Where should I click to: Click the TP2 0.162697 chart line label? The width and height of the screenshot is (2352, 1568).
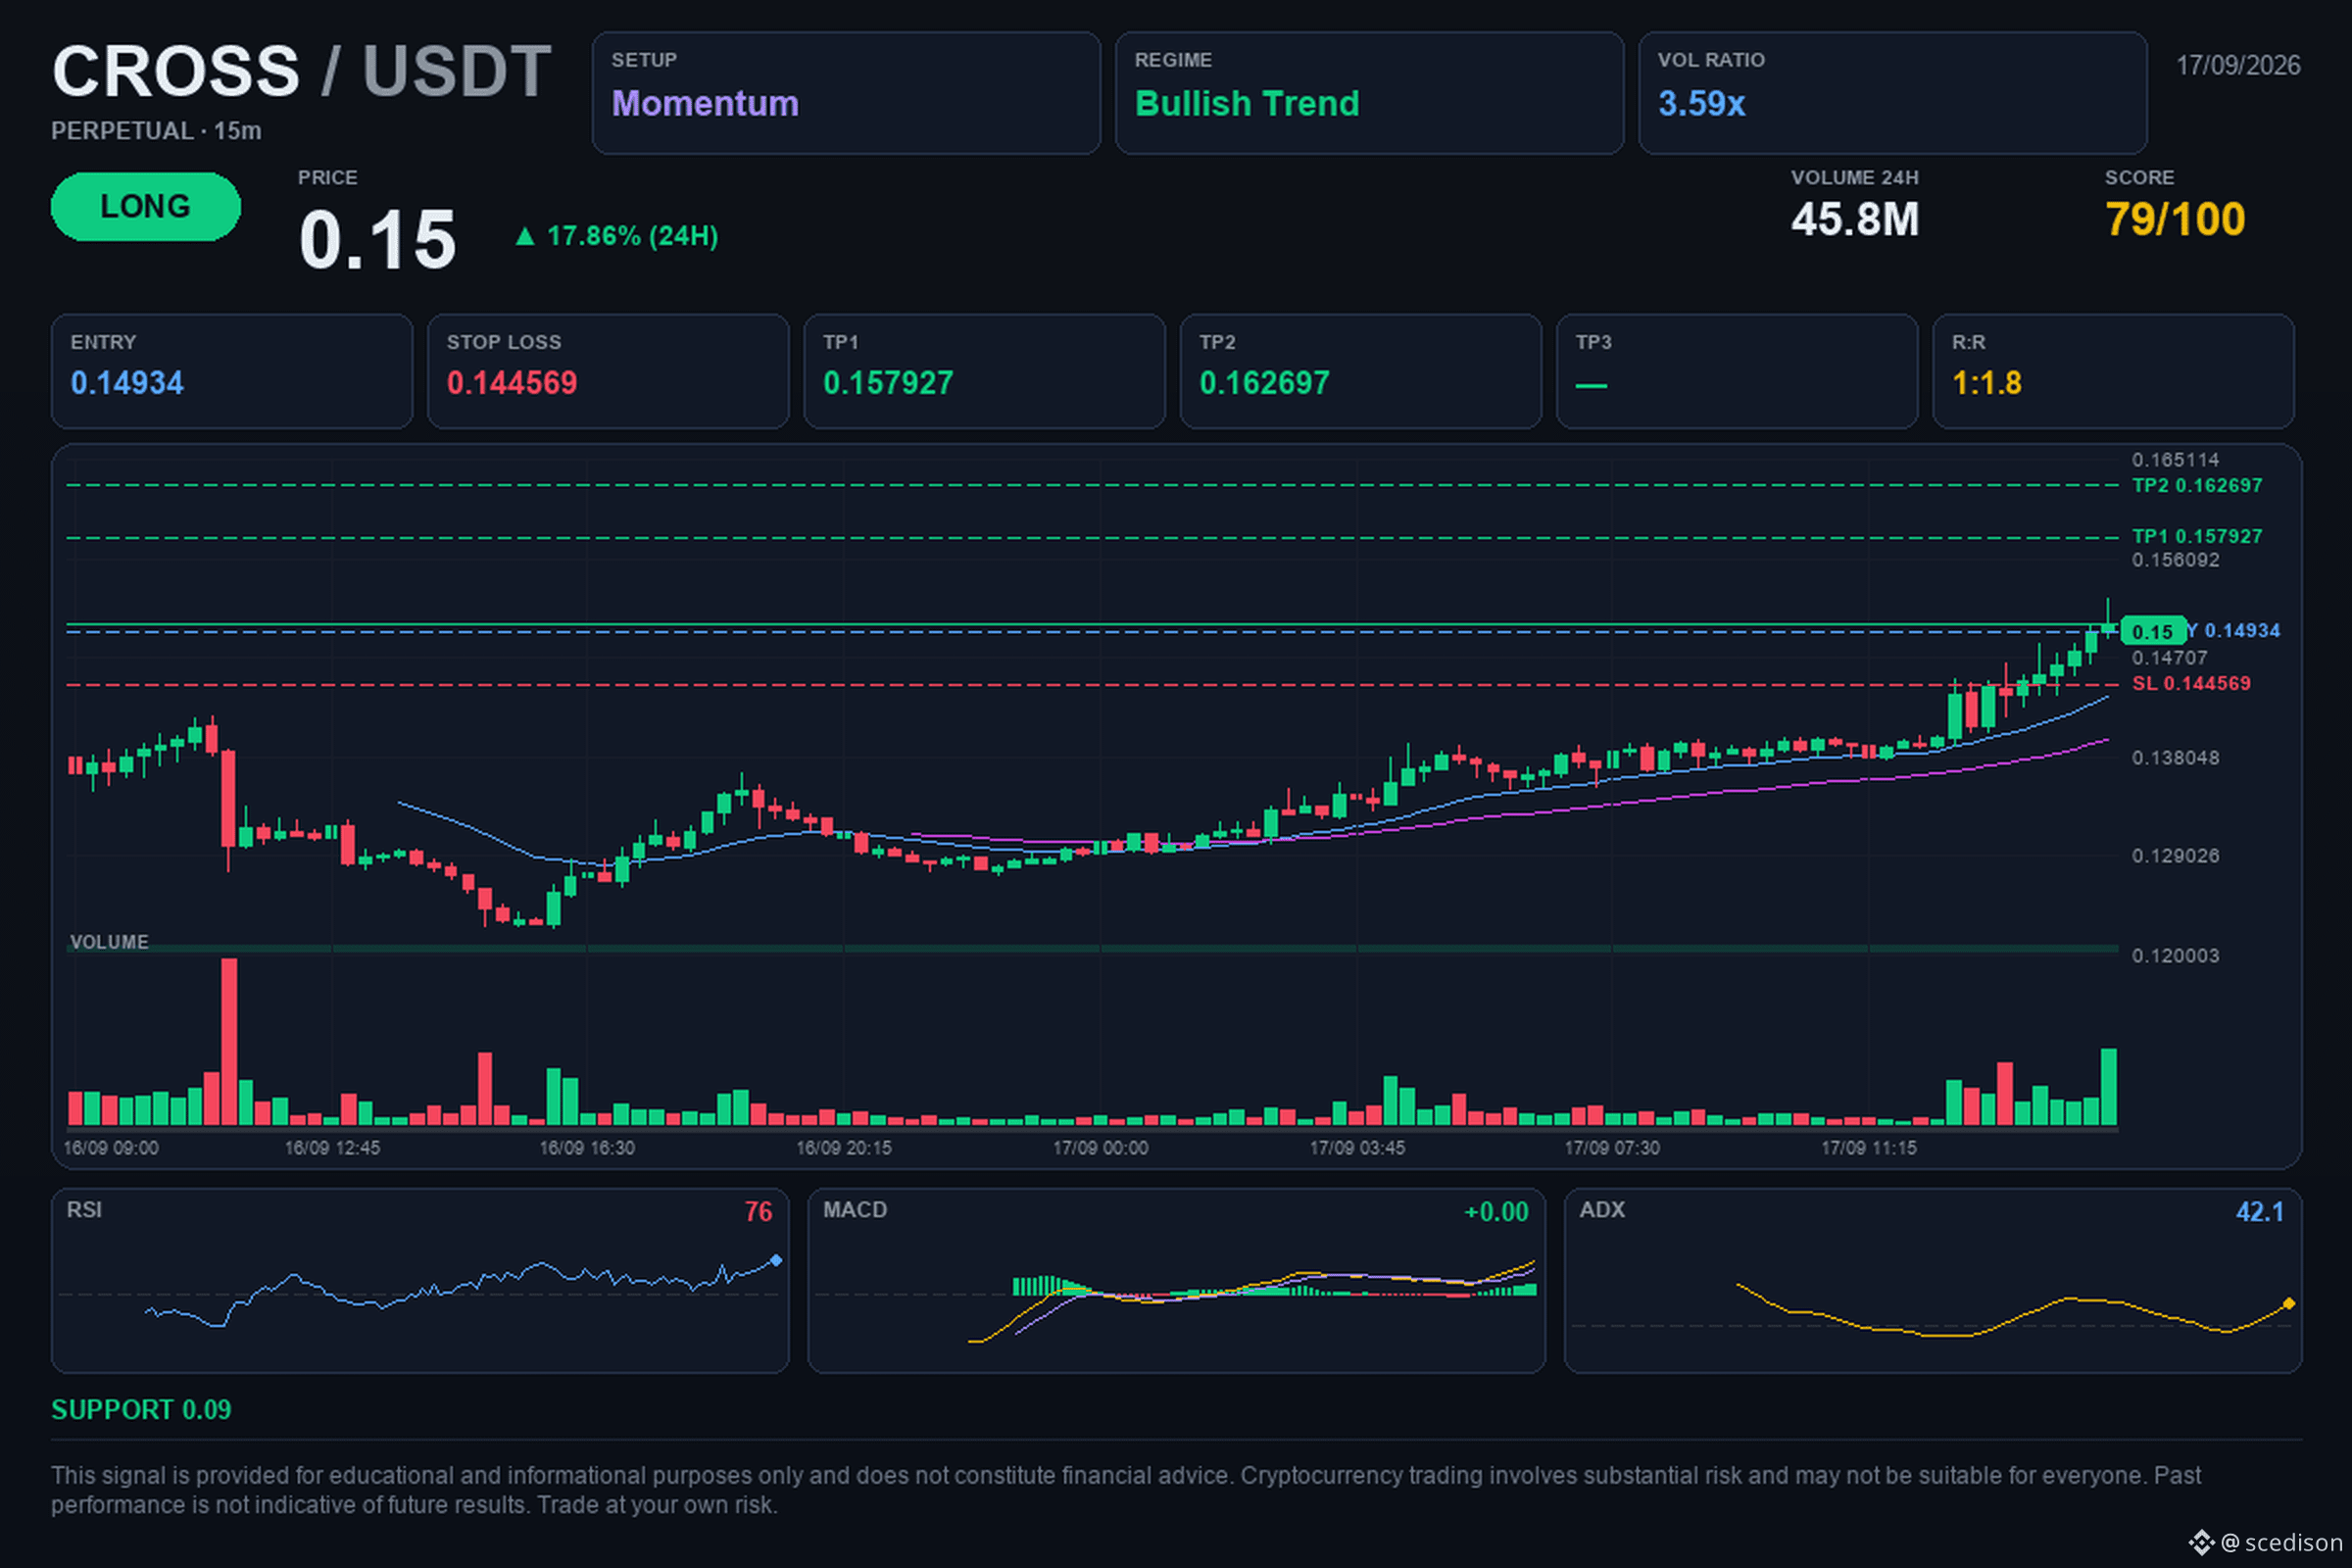pos(2197,485)
